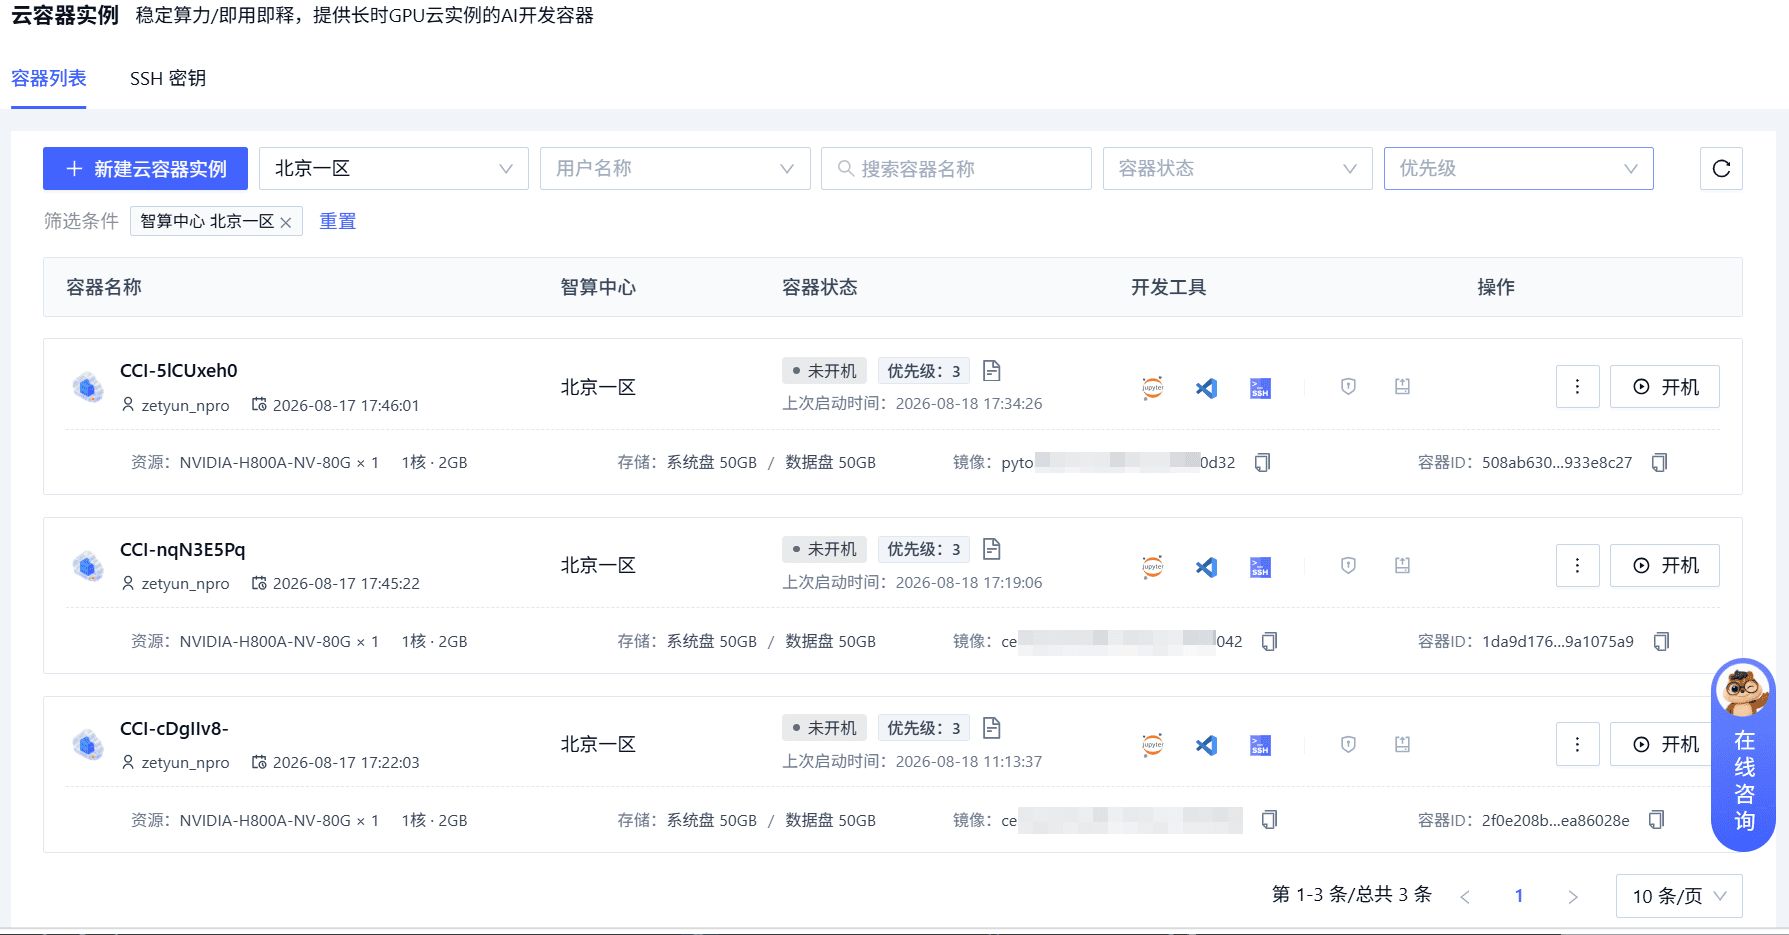Refresh the container list
The image size is (1789, 935).
[x=1721, y=169]
